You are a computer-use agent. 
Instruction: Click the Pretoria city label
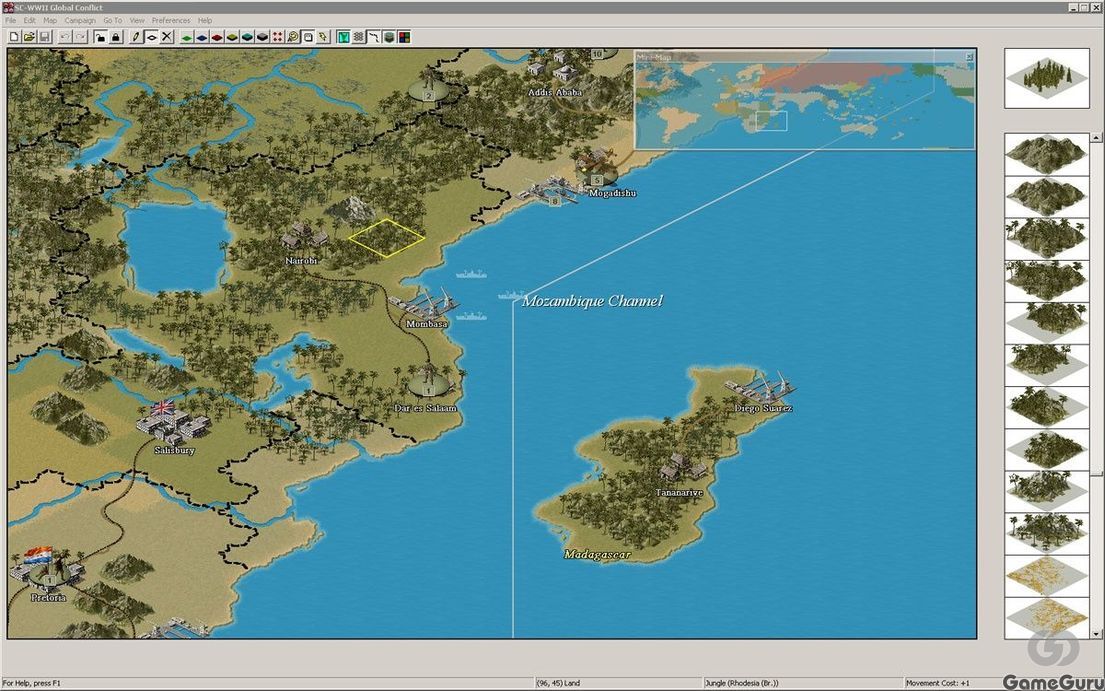[49, 598]
